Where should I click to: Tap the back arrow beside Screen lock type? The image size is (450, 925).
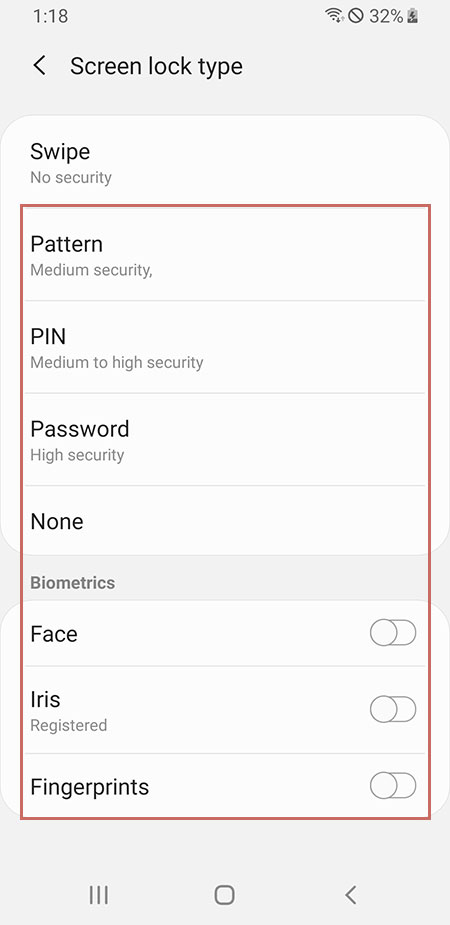[x=39, y=66]
